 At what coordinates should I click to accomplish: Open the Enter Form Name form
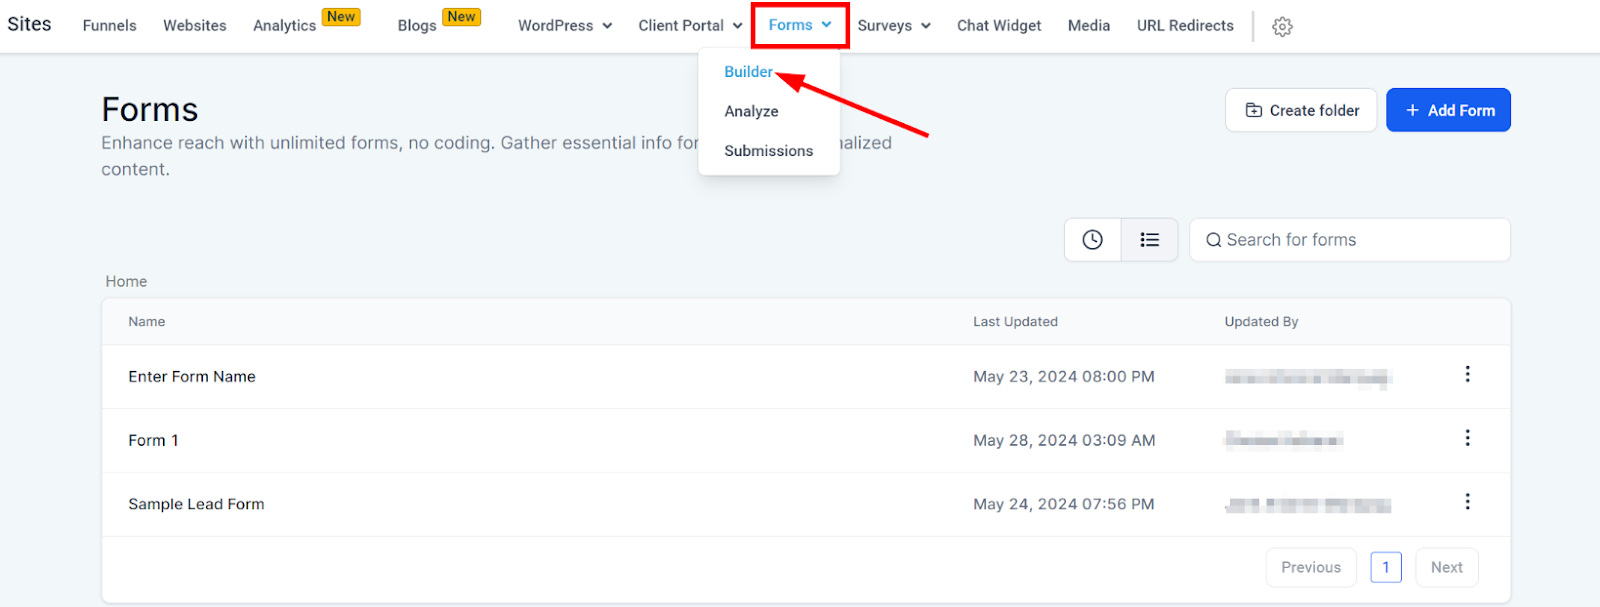tap(192, 377)
